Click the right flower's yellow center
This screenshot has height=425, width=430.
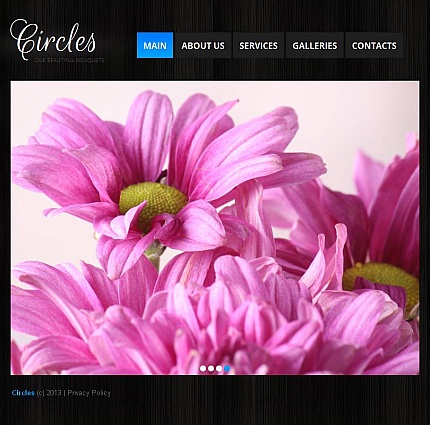click(382, 282)
